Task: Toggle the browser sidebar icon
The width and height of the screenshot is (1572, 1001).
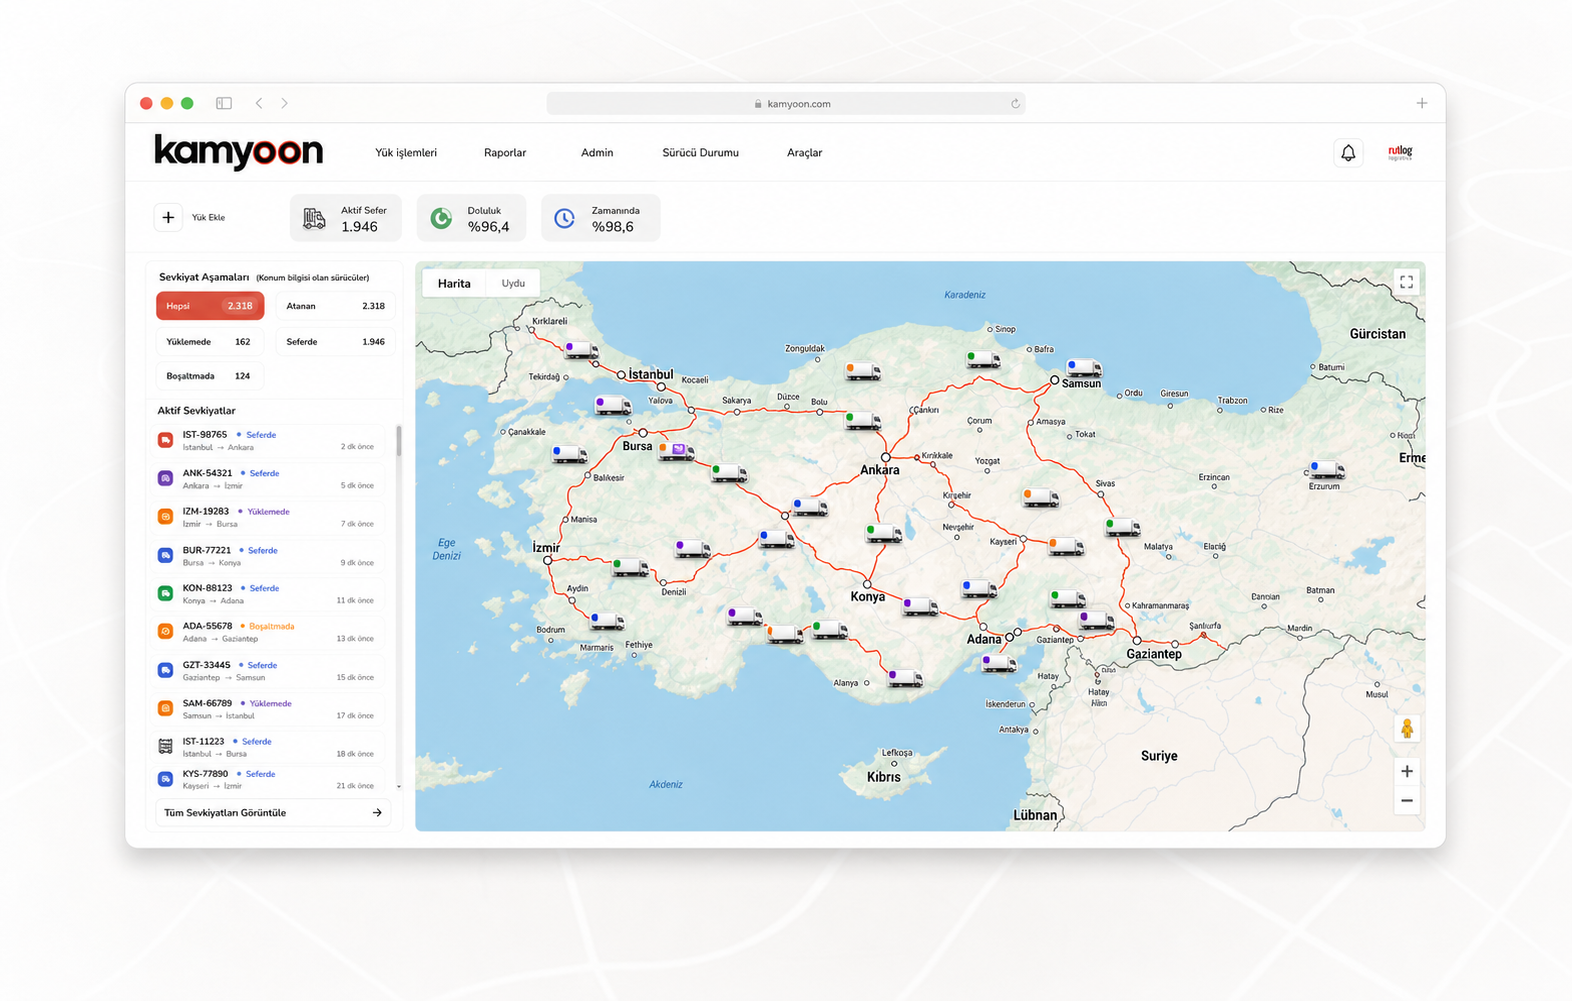Action: [224, 103]
